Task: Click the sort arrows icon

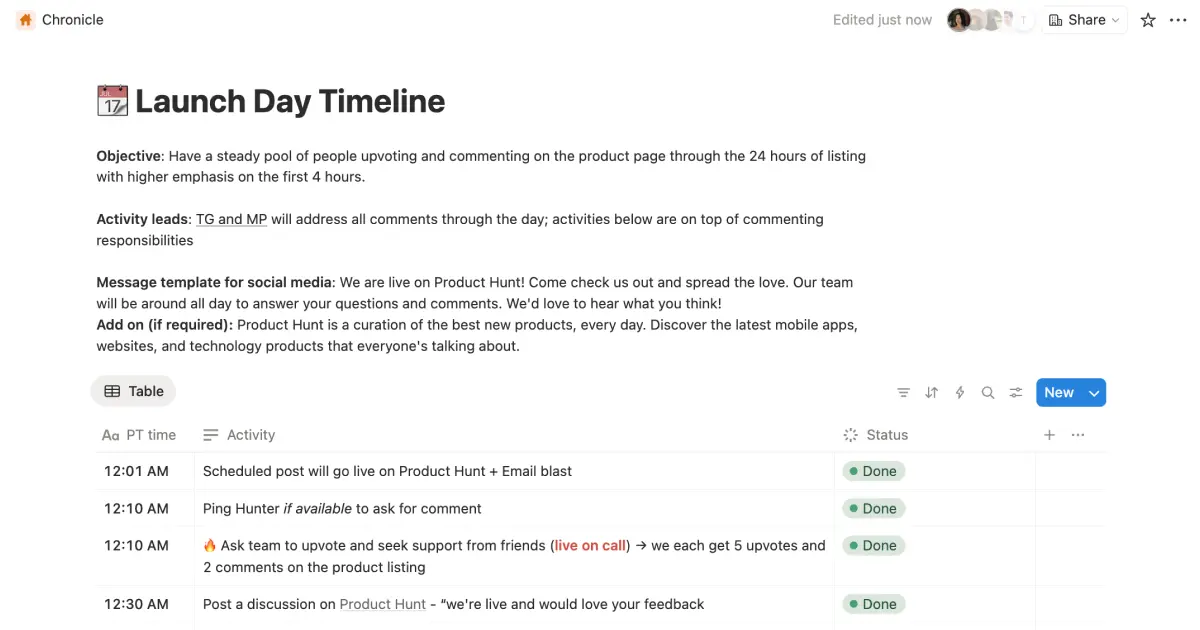Action: [x=931, y=393]
